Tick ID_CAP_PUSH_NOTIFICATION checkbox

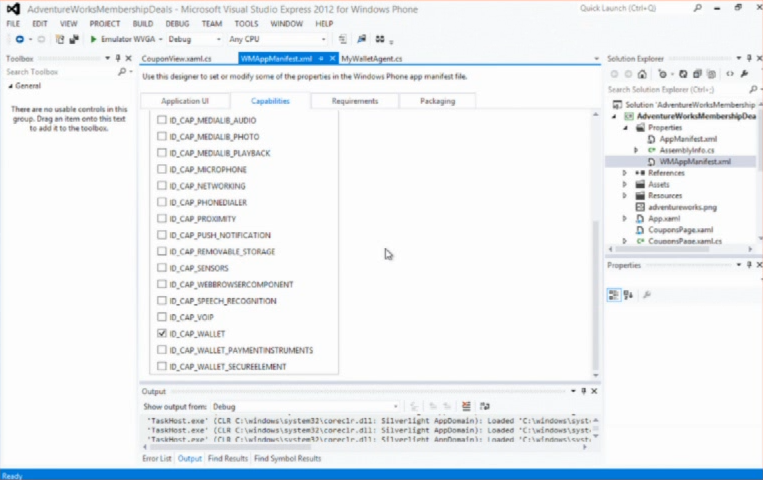162,235
